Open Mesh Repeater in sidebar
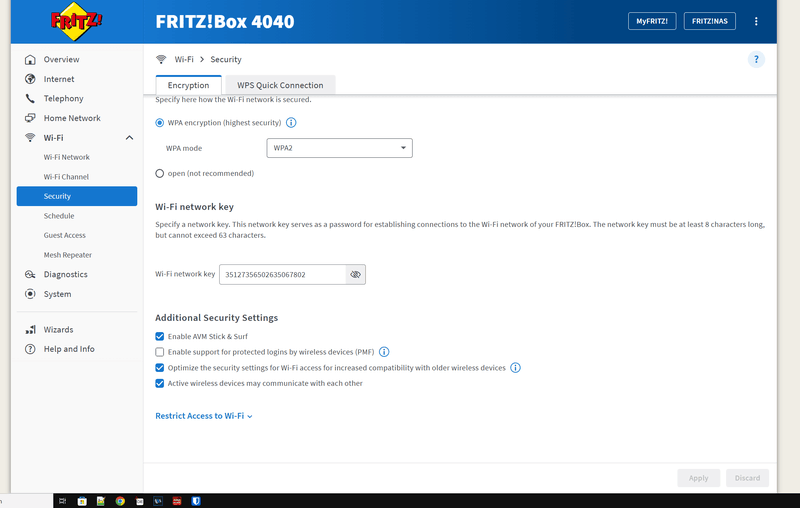Image resolution: width=800 pixels, height=508 pixels. (x=68, y=255)
